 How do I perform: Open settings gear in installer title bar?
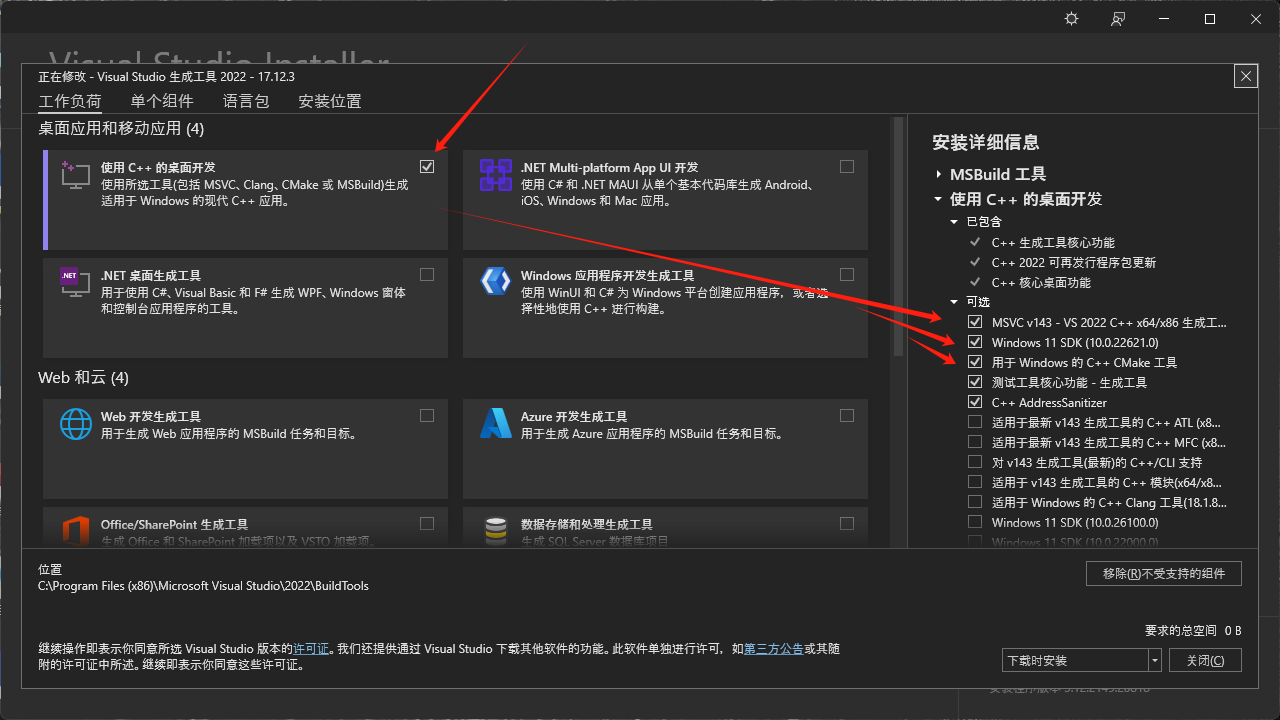(x=1072, y=19)
